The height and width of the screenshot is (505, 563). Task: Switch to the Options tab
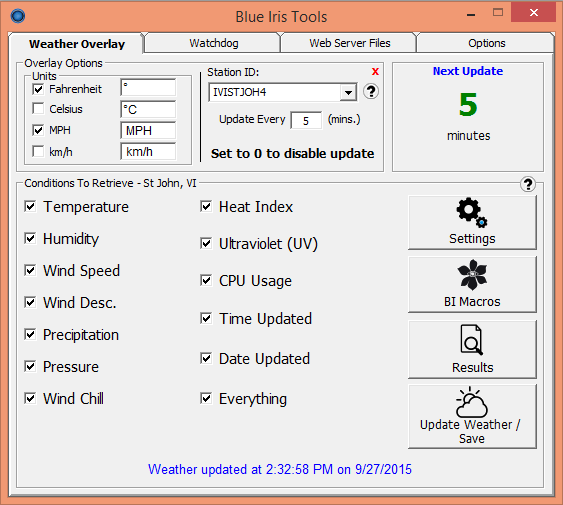coord(486,43)
